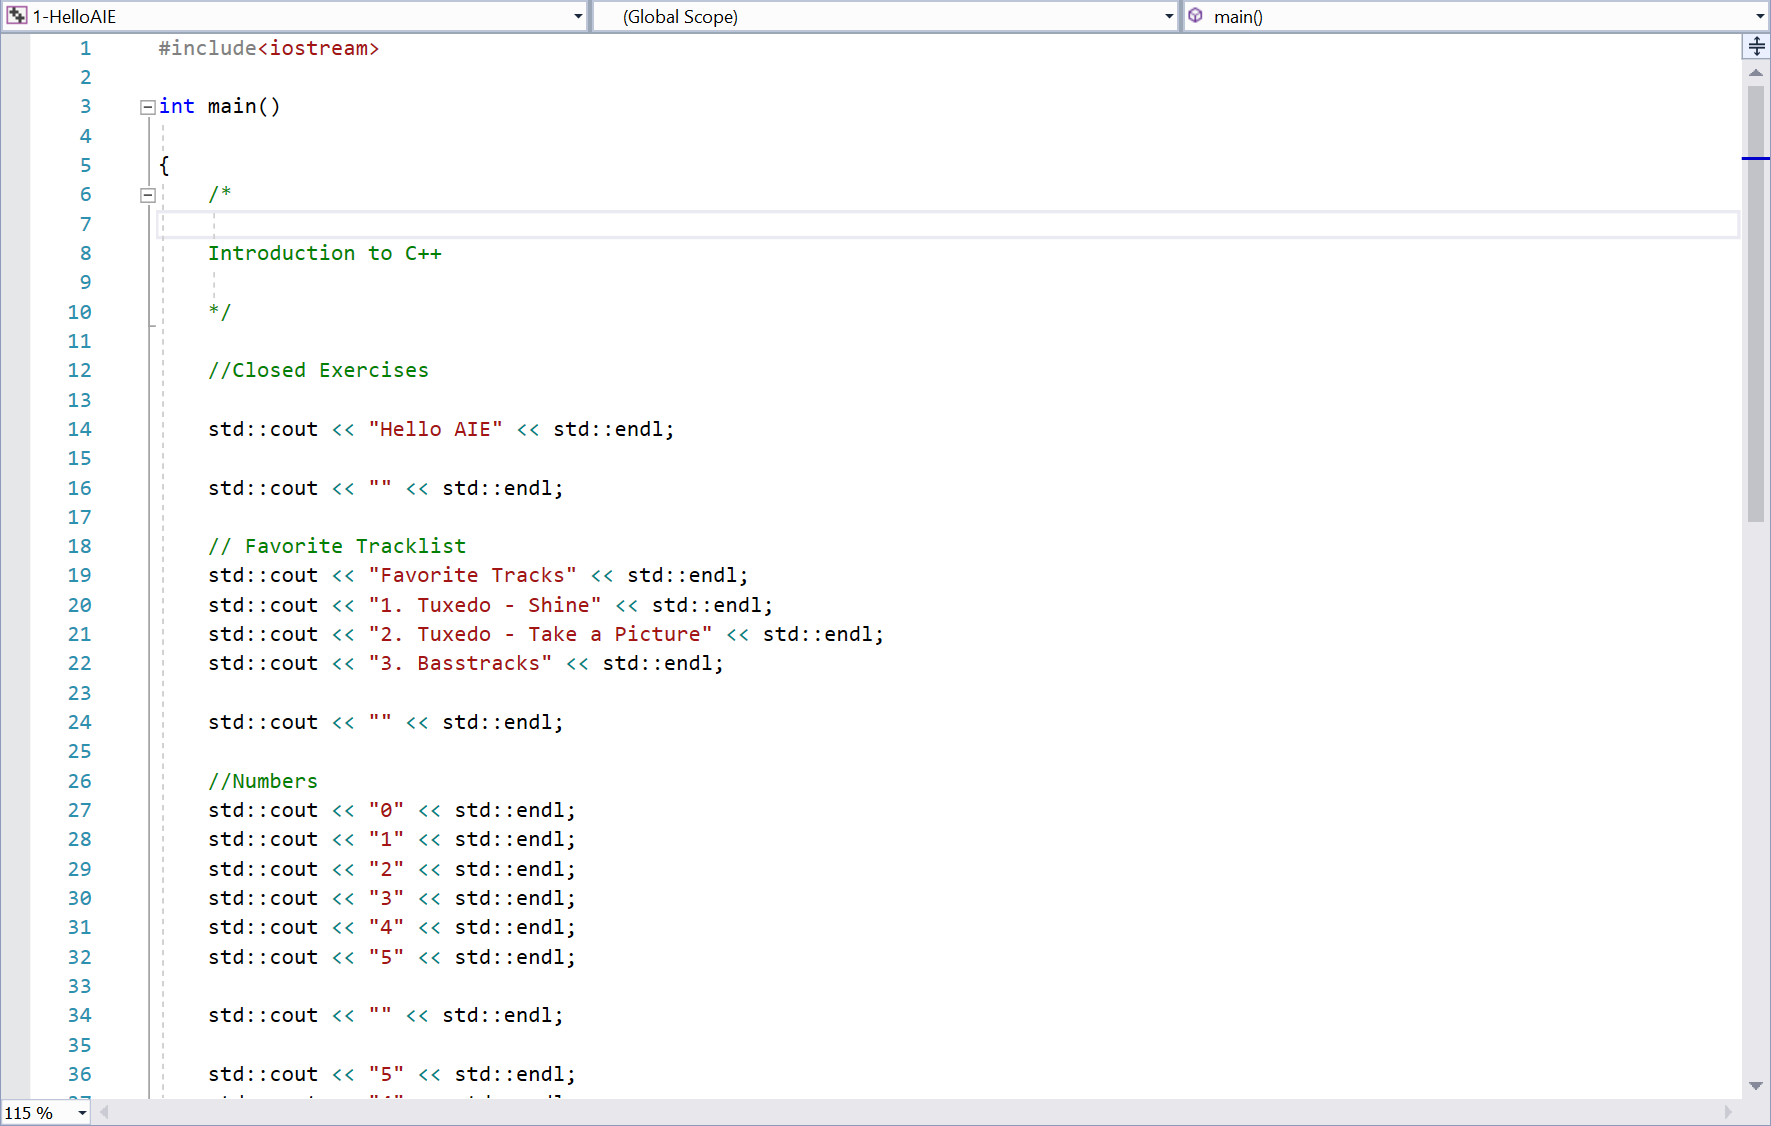Click line number 24 in the margin
The image size is (1771, 1126).
[80, 722]
